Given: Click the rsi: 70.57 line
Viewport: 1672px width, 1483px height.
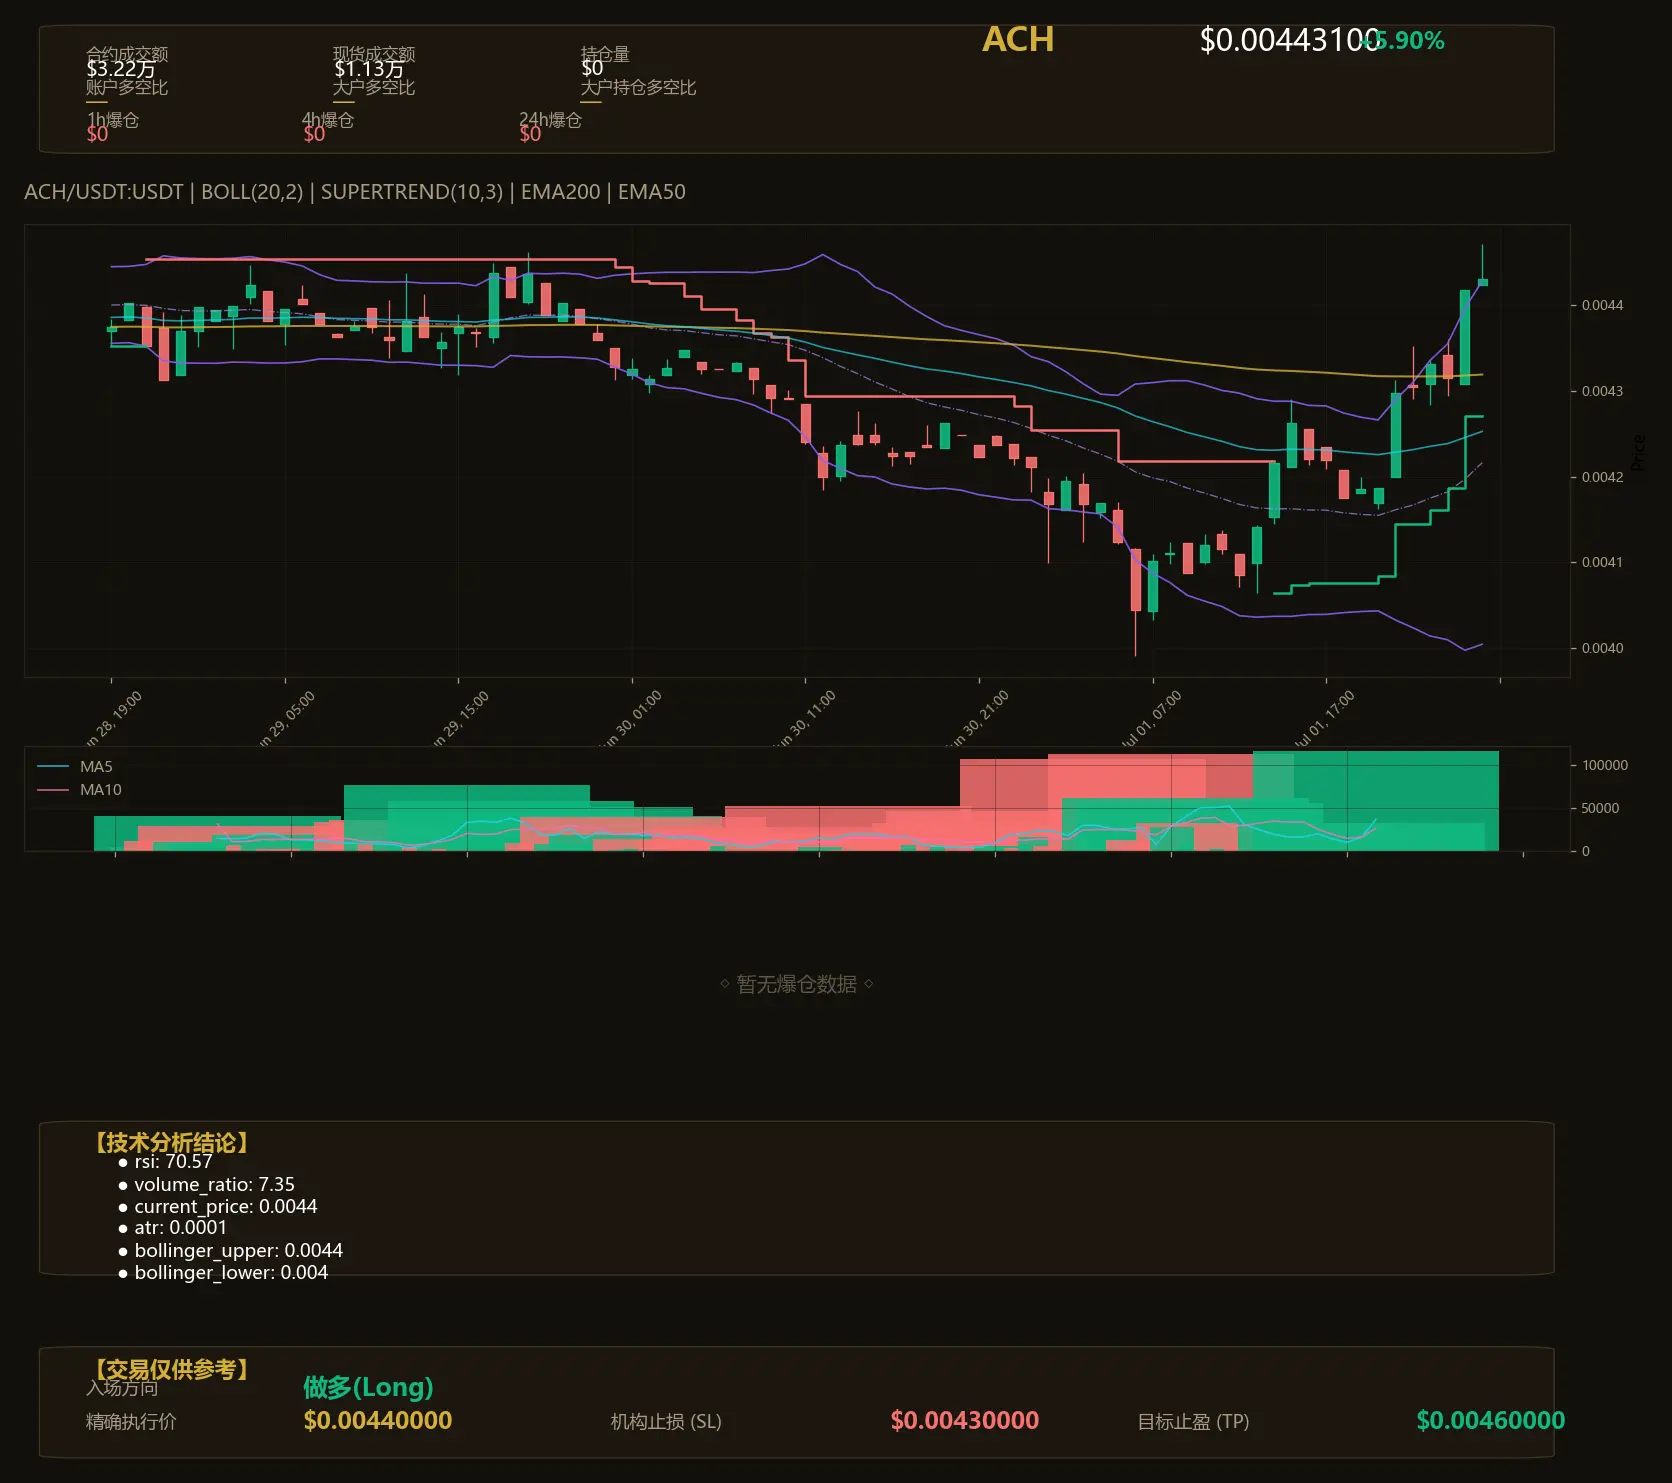Looking at the screenshot, I should [x=166, y=1162].
